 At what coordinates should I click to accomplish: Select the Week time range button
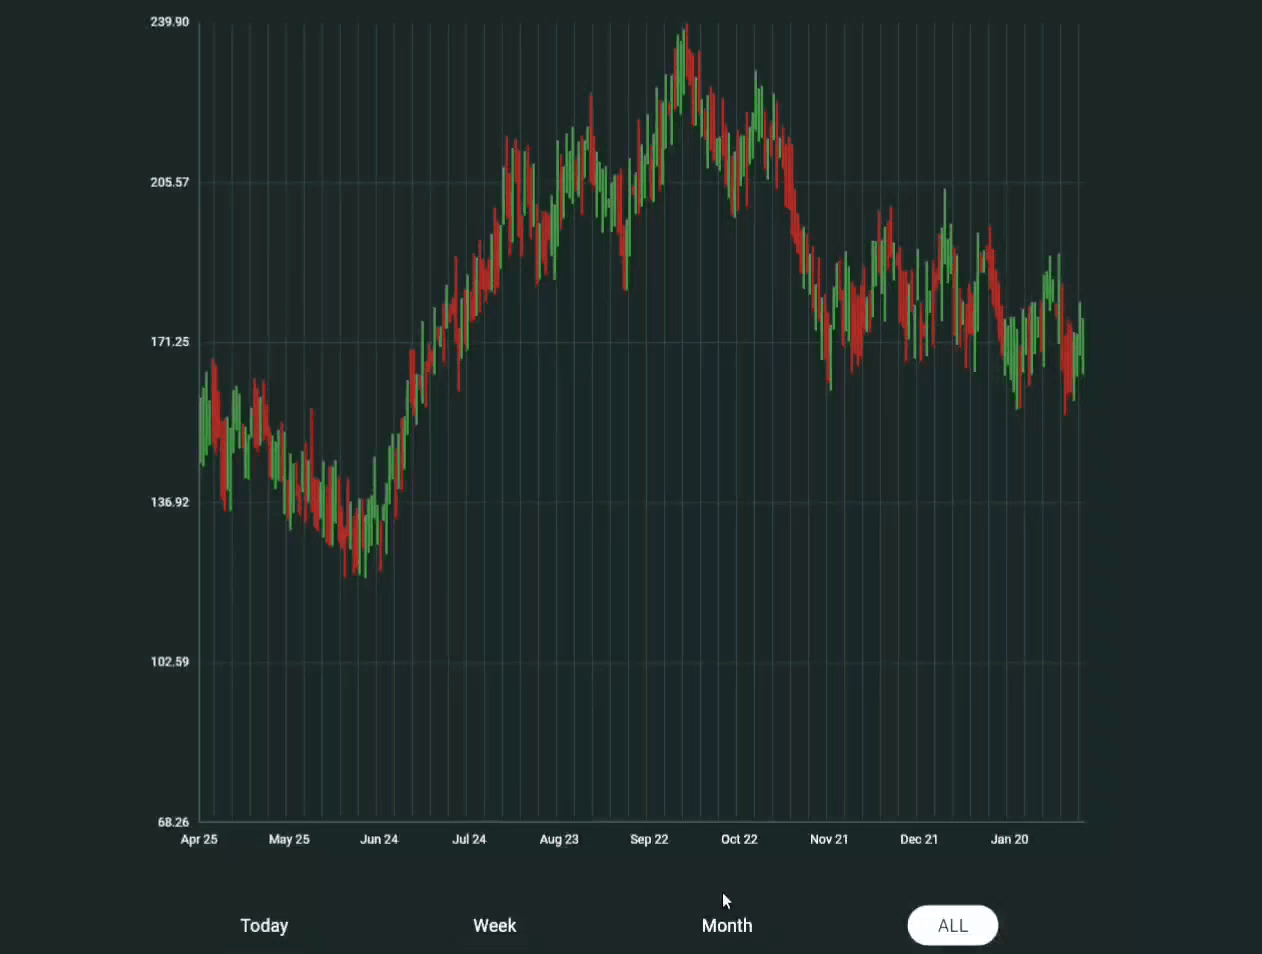494,925
